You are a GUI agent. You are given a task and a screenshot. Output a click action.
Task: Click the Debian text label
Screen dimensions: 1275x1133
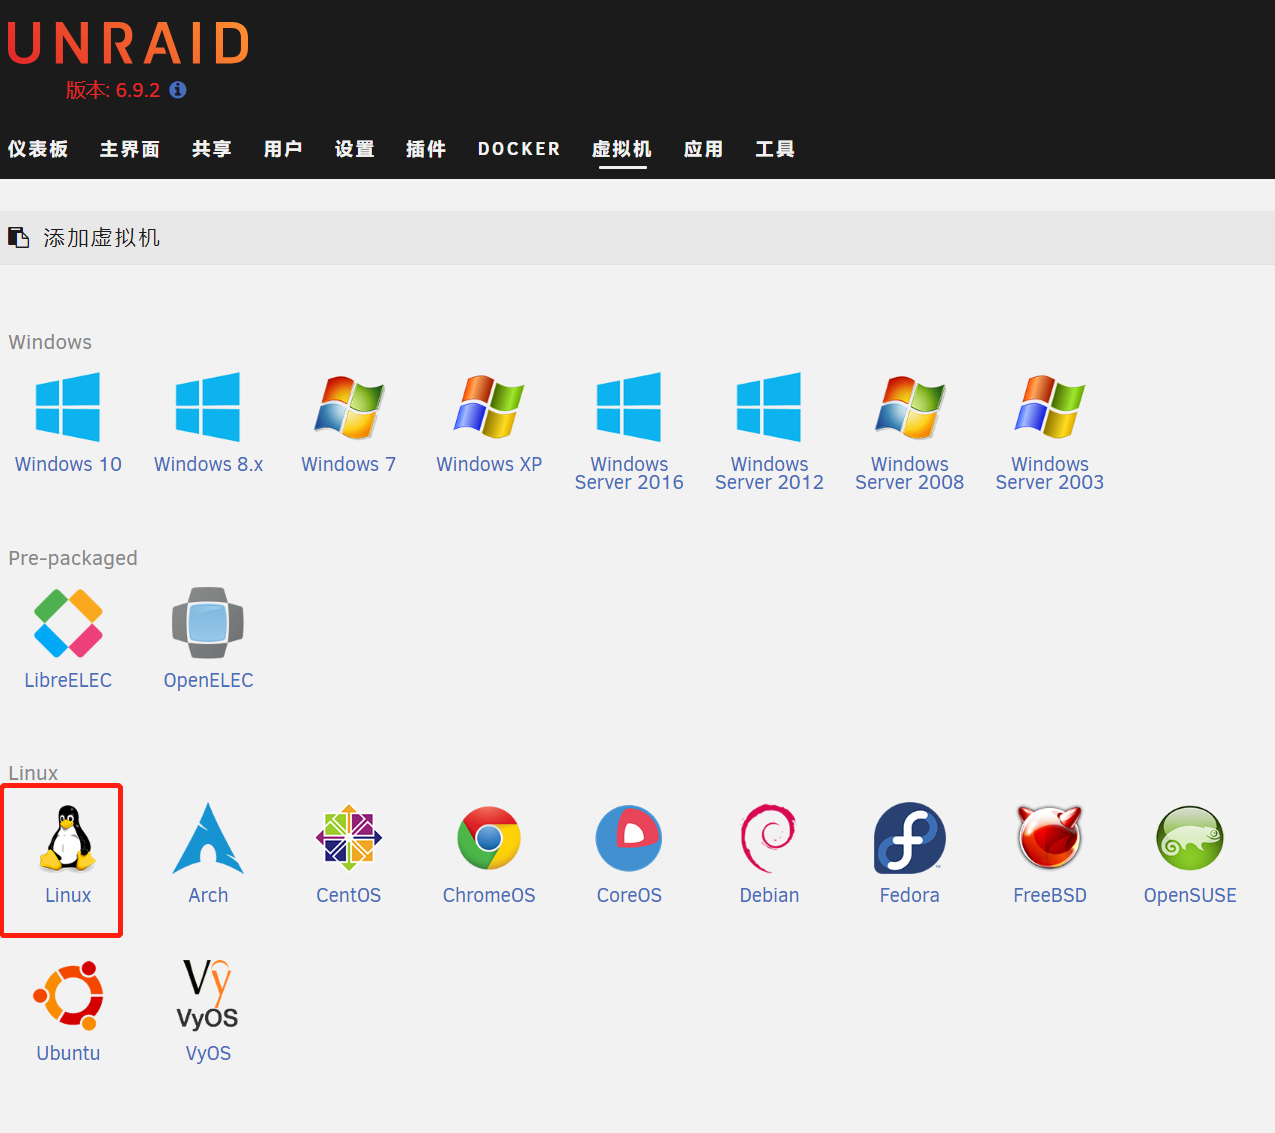click(769, 895)
